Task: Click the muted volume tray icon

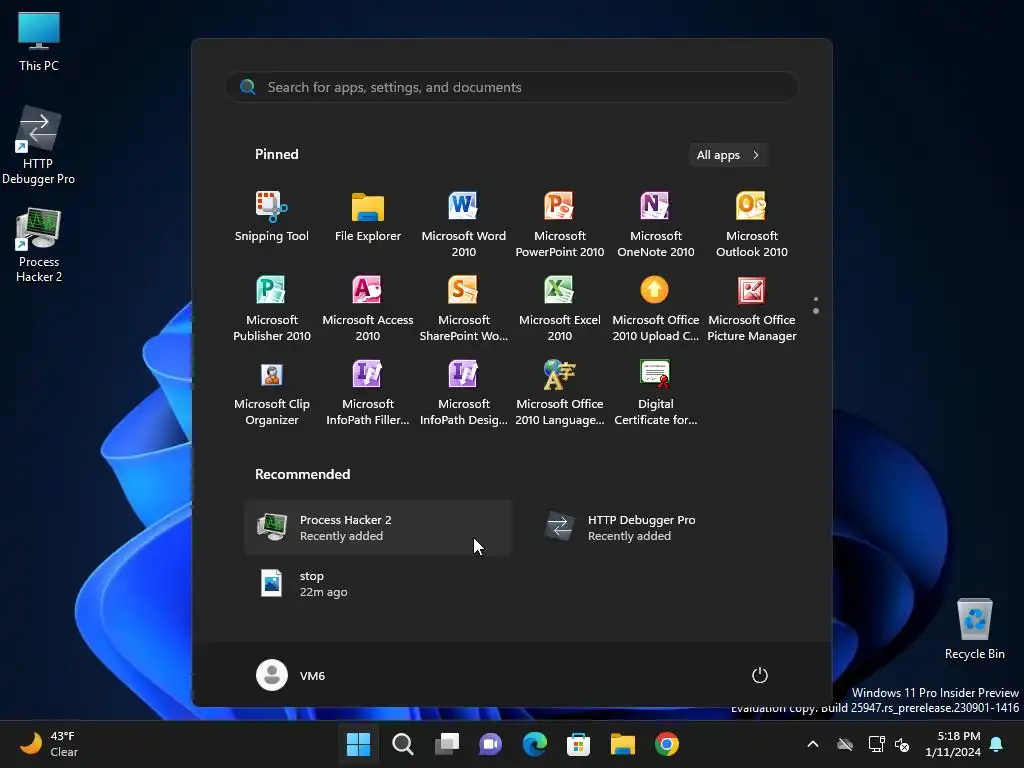Action: 902,744
